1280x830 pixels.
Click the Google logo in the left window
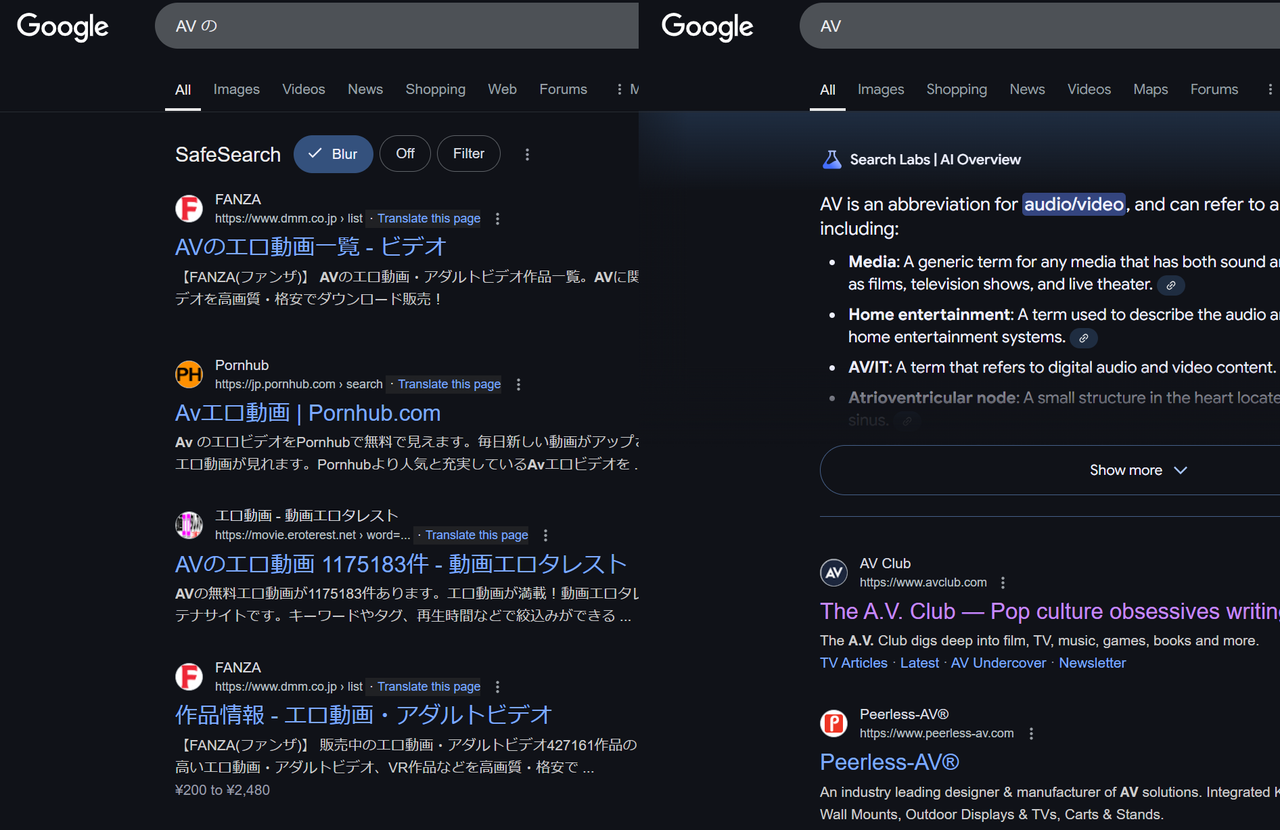(62, 27)
